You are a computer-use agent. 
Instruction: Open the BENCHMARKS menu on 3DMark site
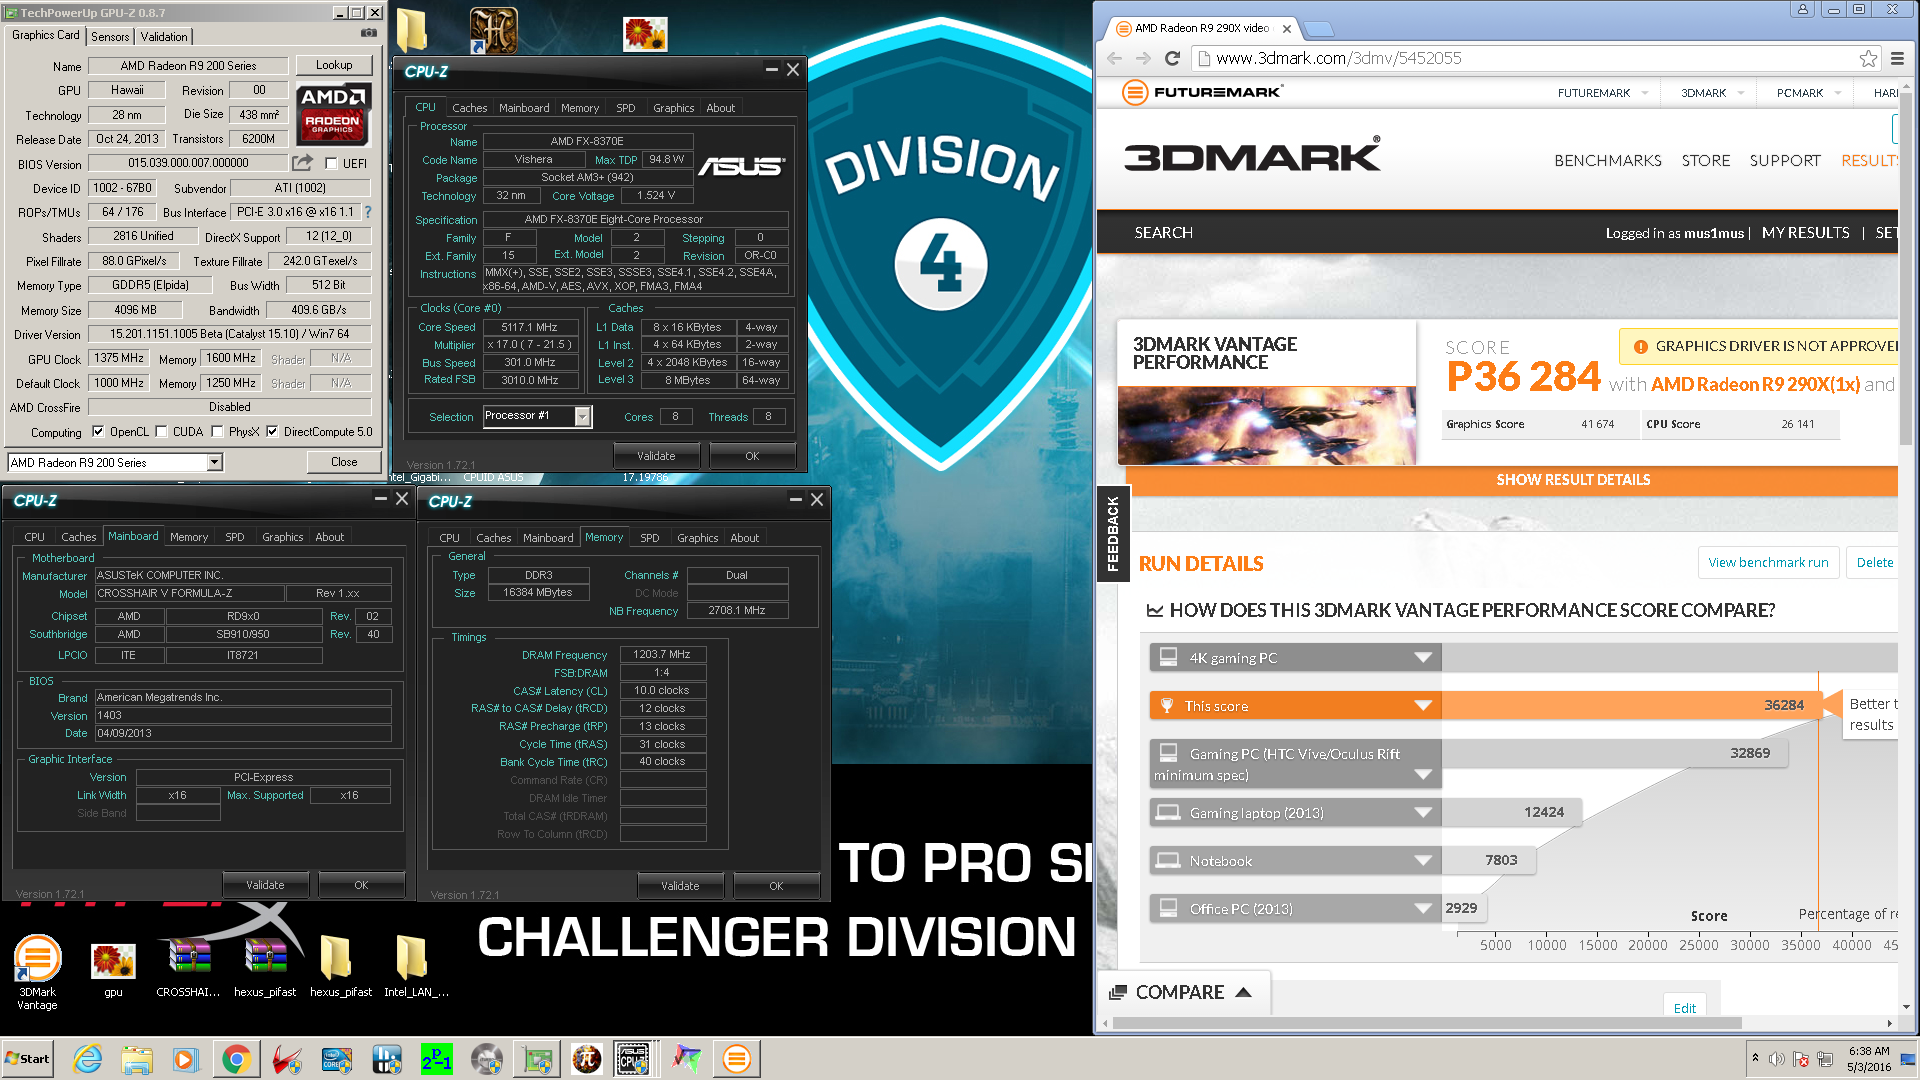coord(1608,161)
